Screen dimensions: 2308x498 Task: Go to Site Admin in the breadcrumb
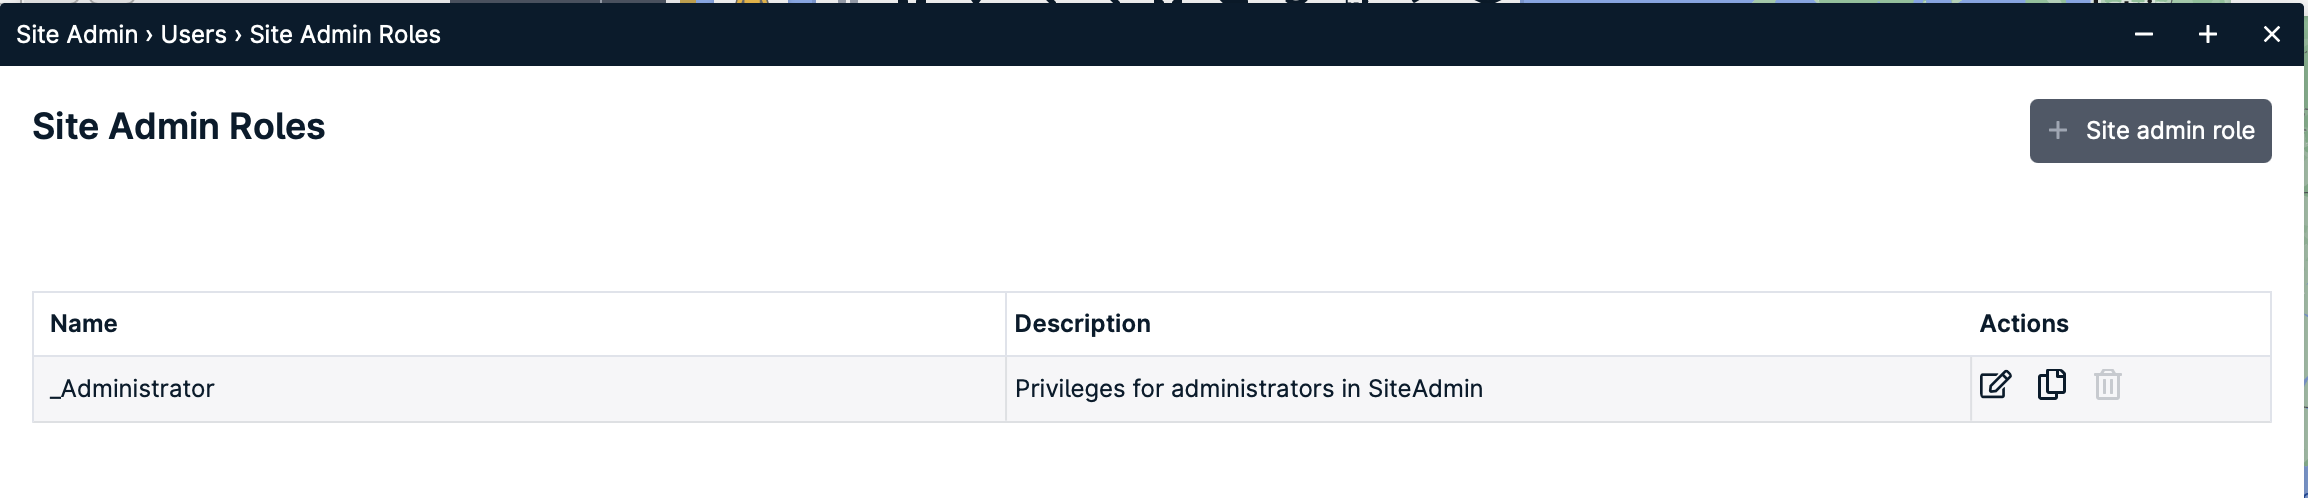77,34
